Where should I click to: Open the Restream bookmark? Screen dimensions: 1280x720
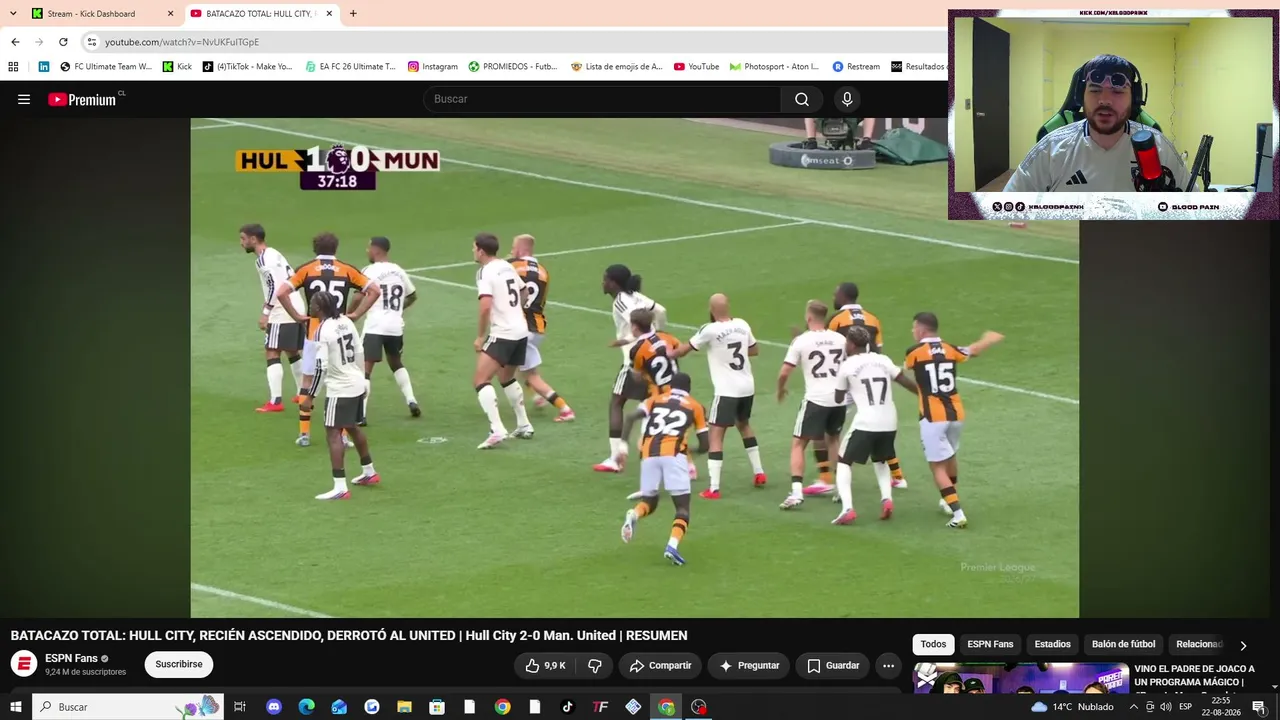click(x=857, y=67)
